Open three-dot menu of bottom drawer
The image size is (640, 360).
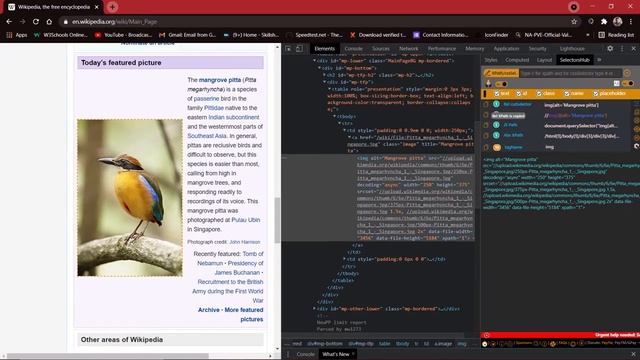(288, 354)
